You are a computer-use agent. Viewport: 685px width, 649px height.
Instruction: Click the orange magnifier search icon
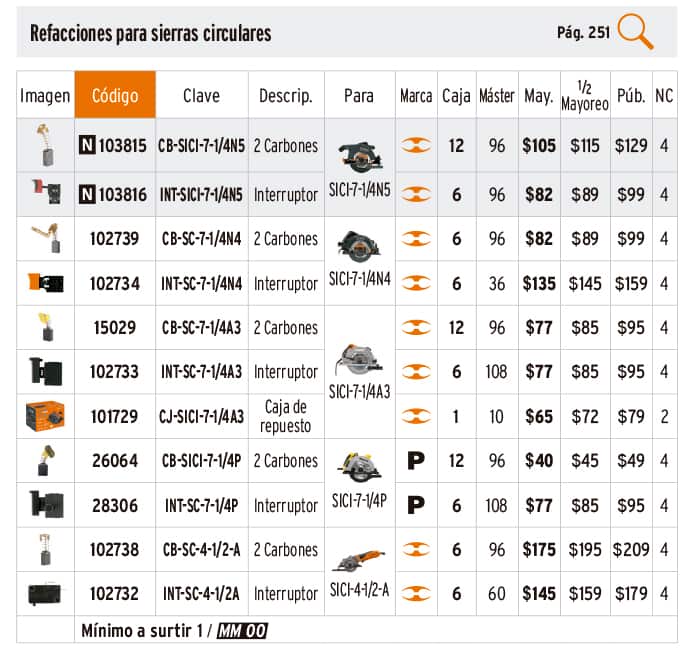click(x=635, y=32)
